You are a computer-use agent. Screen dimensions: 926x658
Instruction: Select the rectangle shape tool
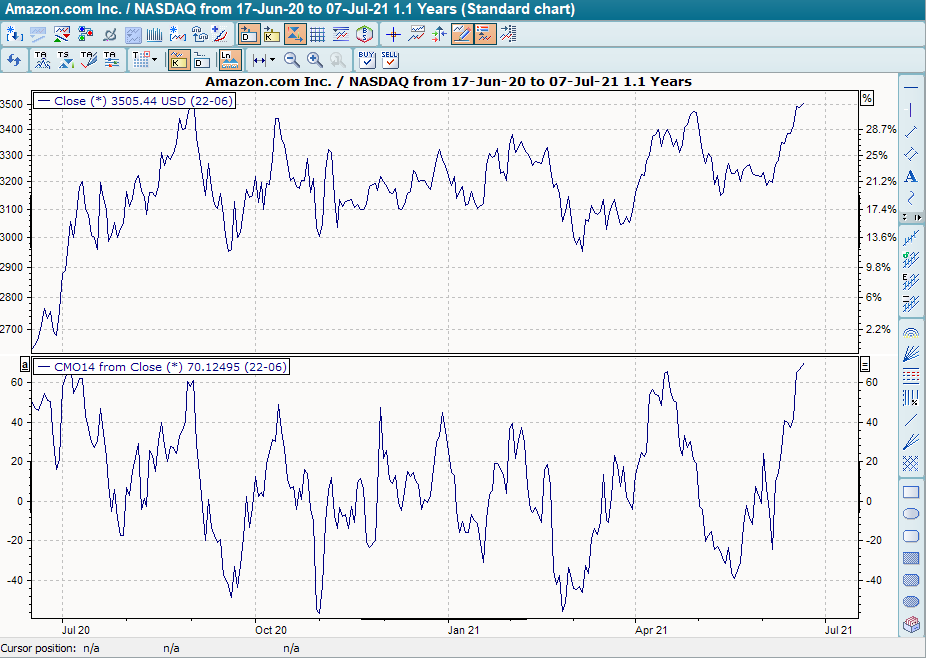coord(911,492)
